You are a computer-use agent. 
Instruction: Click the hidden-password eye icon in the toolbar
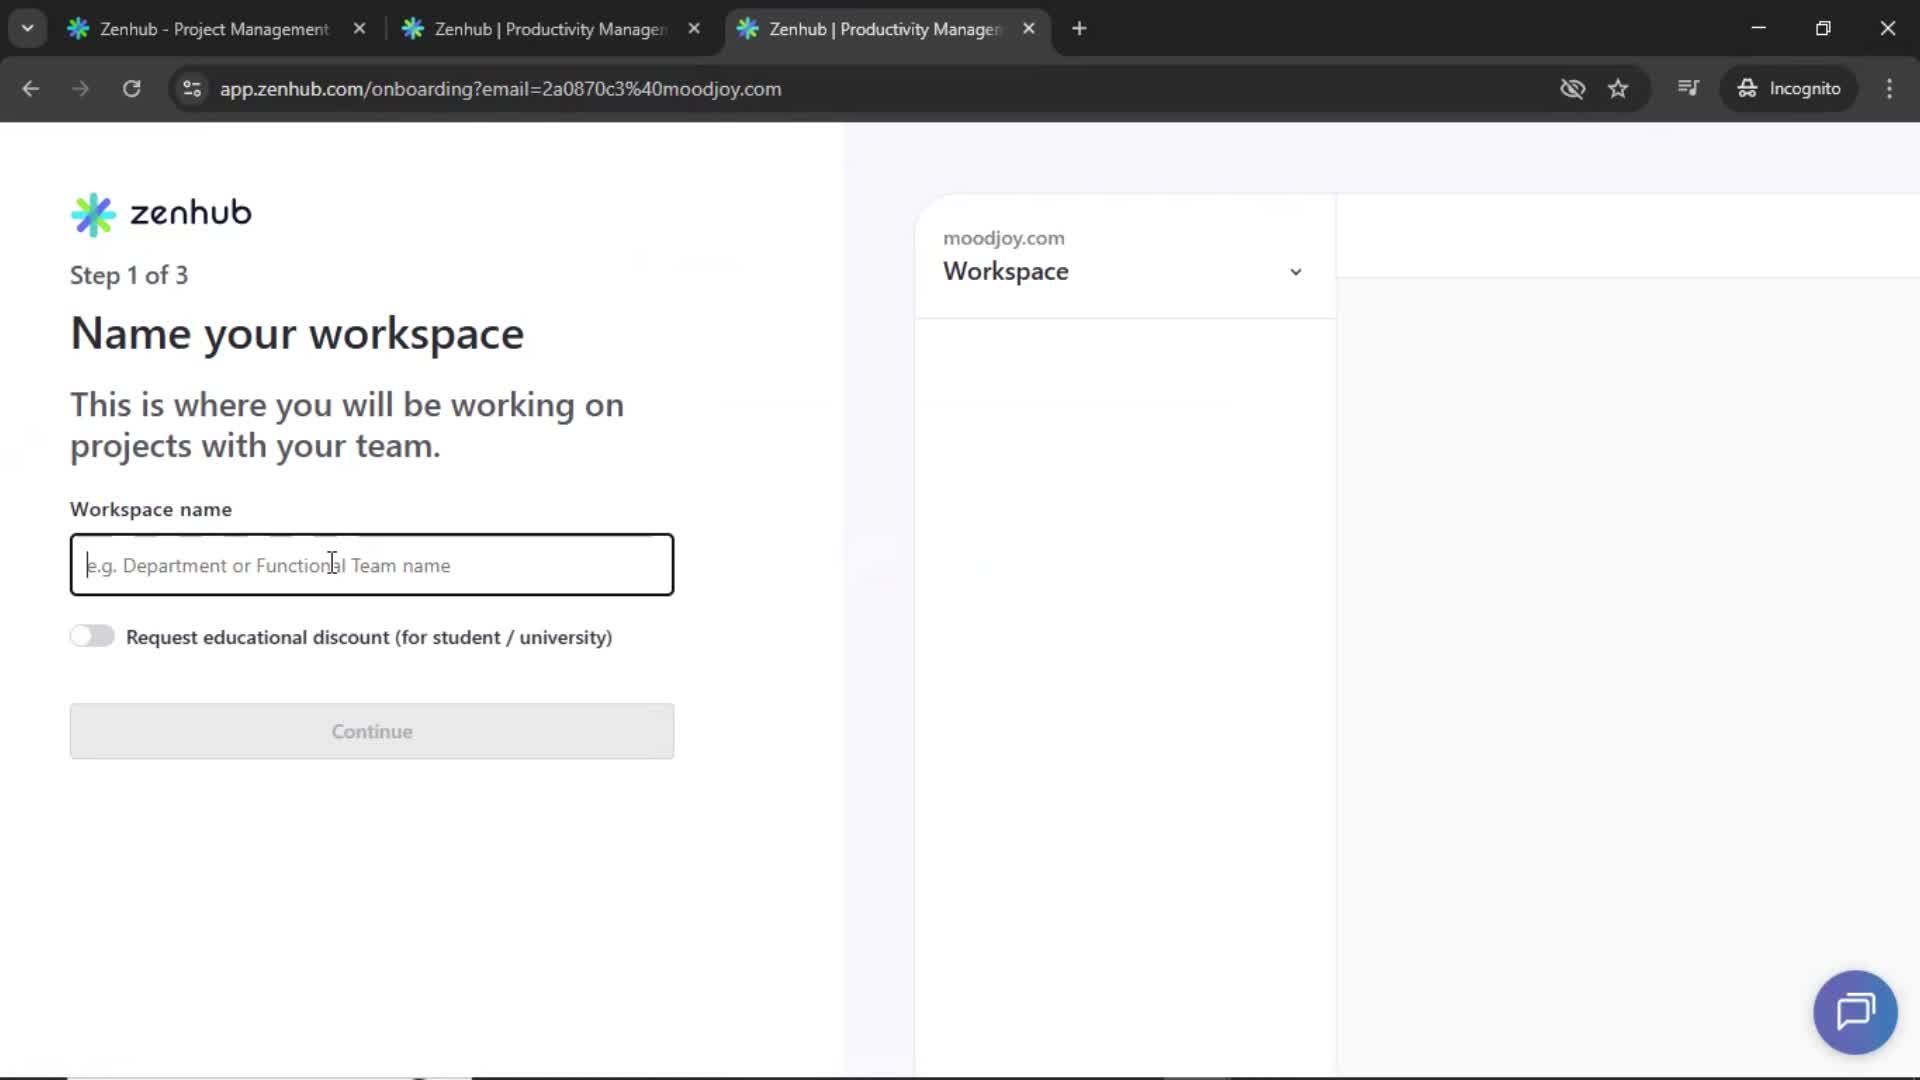point(1572,89)
